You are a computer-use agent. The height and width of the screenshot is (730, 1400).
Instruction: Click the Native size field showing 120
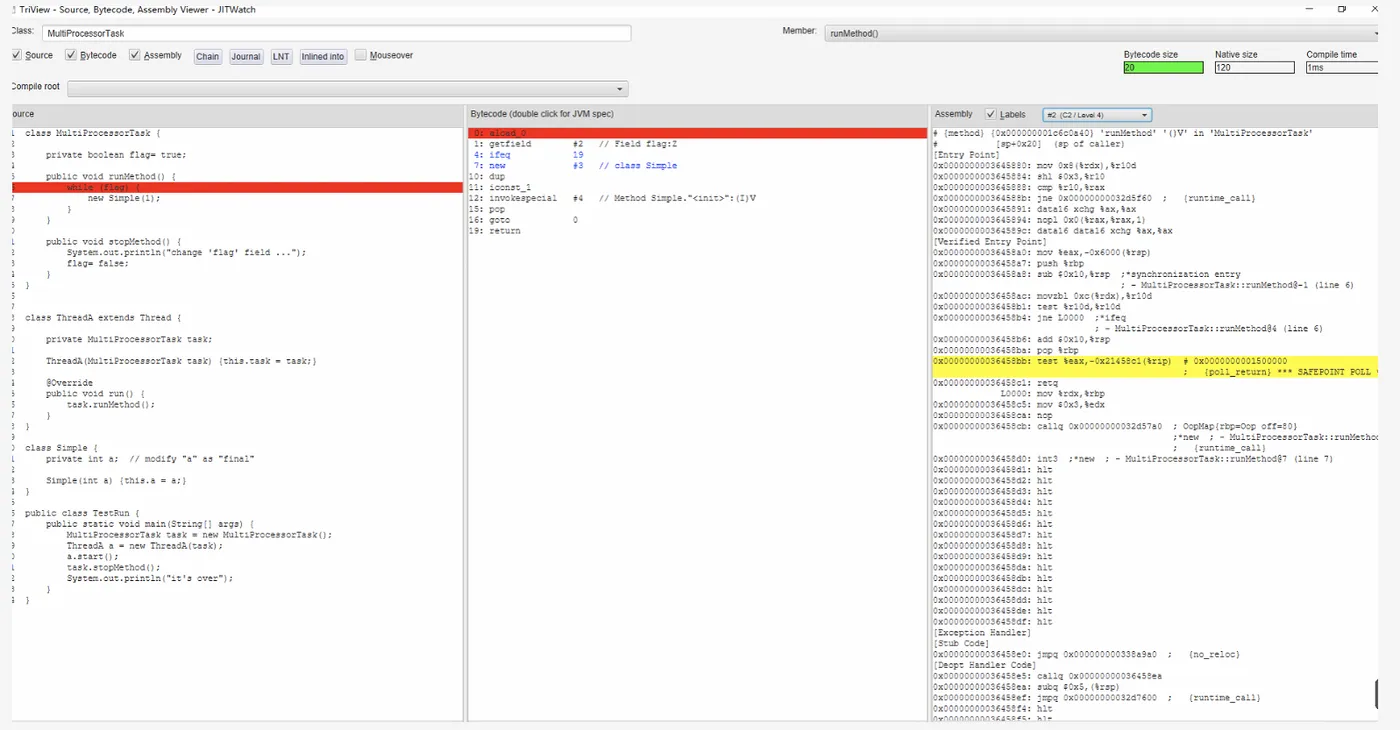point(1255,67)
